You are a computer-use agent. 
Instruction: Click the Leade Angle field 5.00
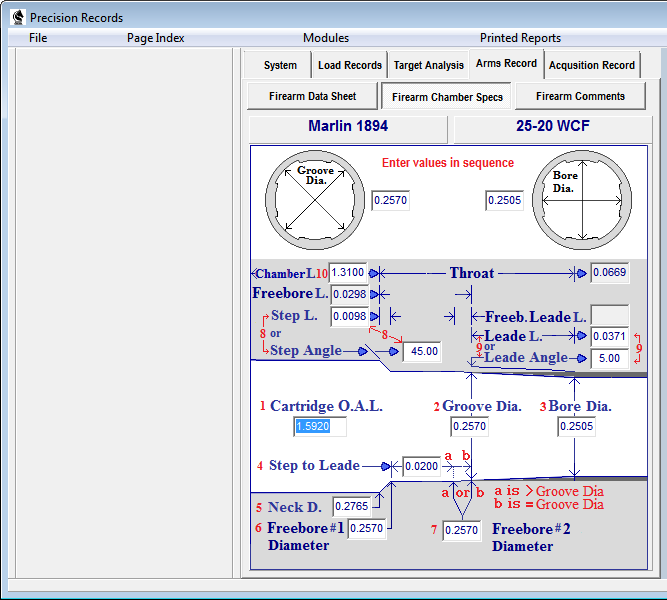coord(610,358)
